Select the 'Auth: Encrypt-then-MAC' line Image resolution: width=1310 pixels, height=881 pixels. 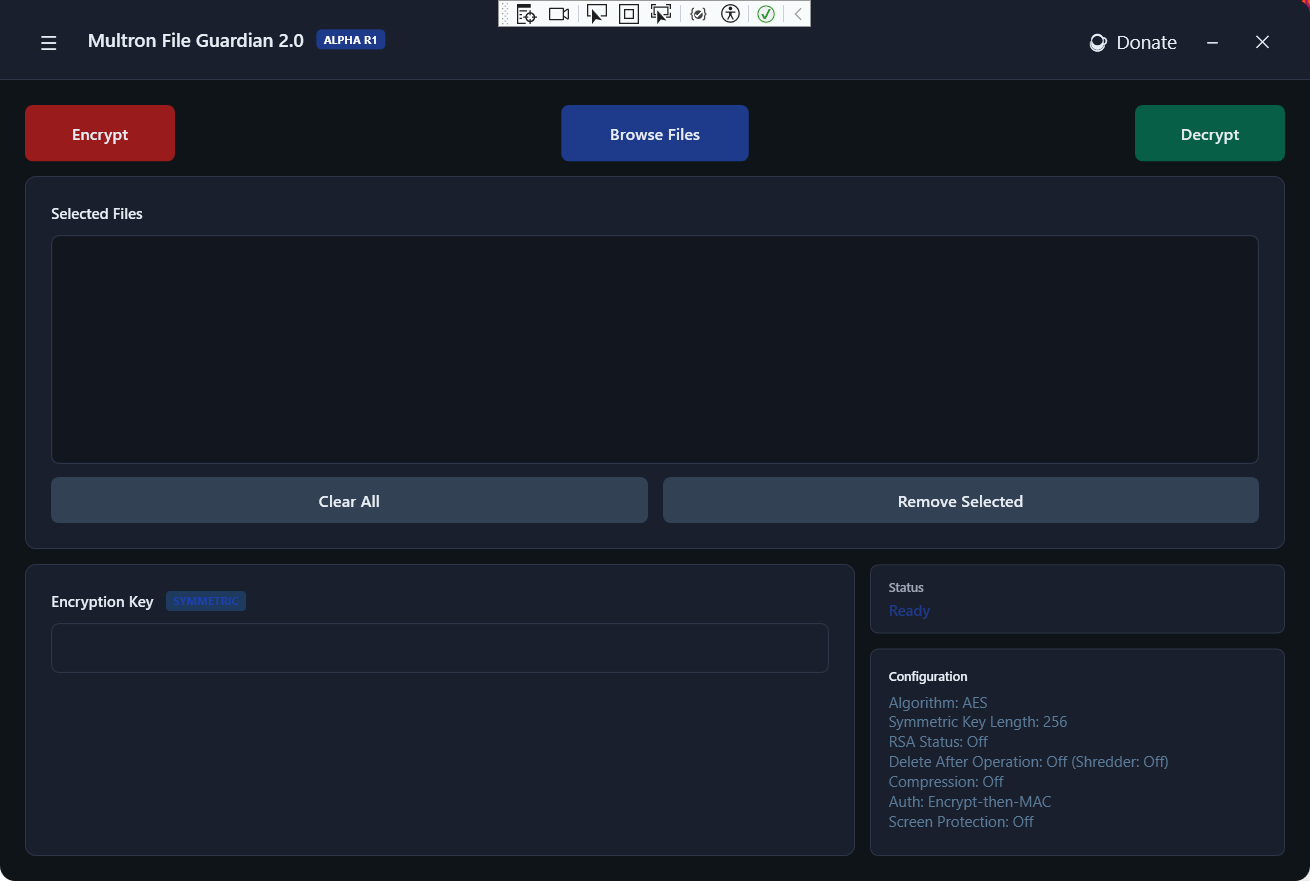pyautogui.click(x=970, y=802)
